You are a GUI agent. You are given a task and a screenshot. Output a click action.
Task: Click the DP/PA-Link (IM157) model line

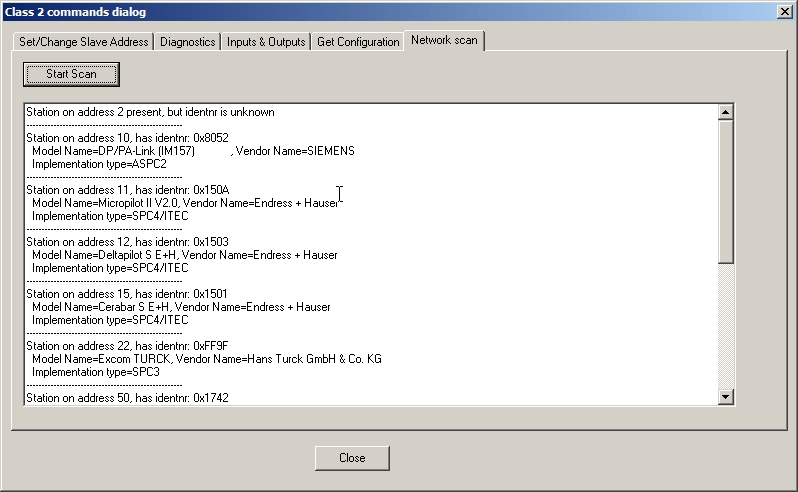point(192,151)
